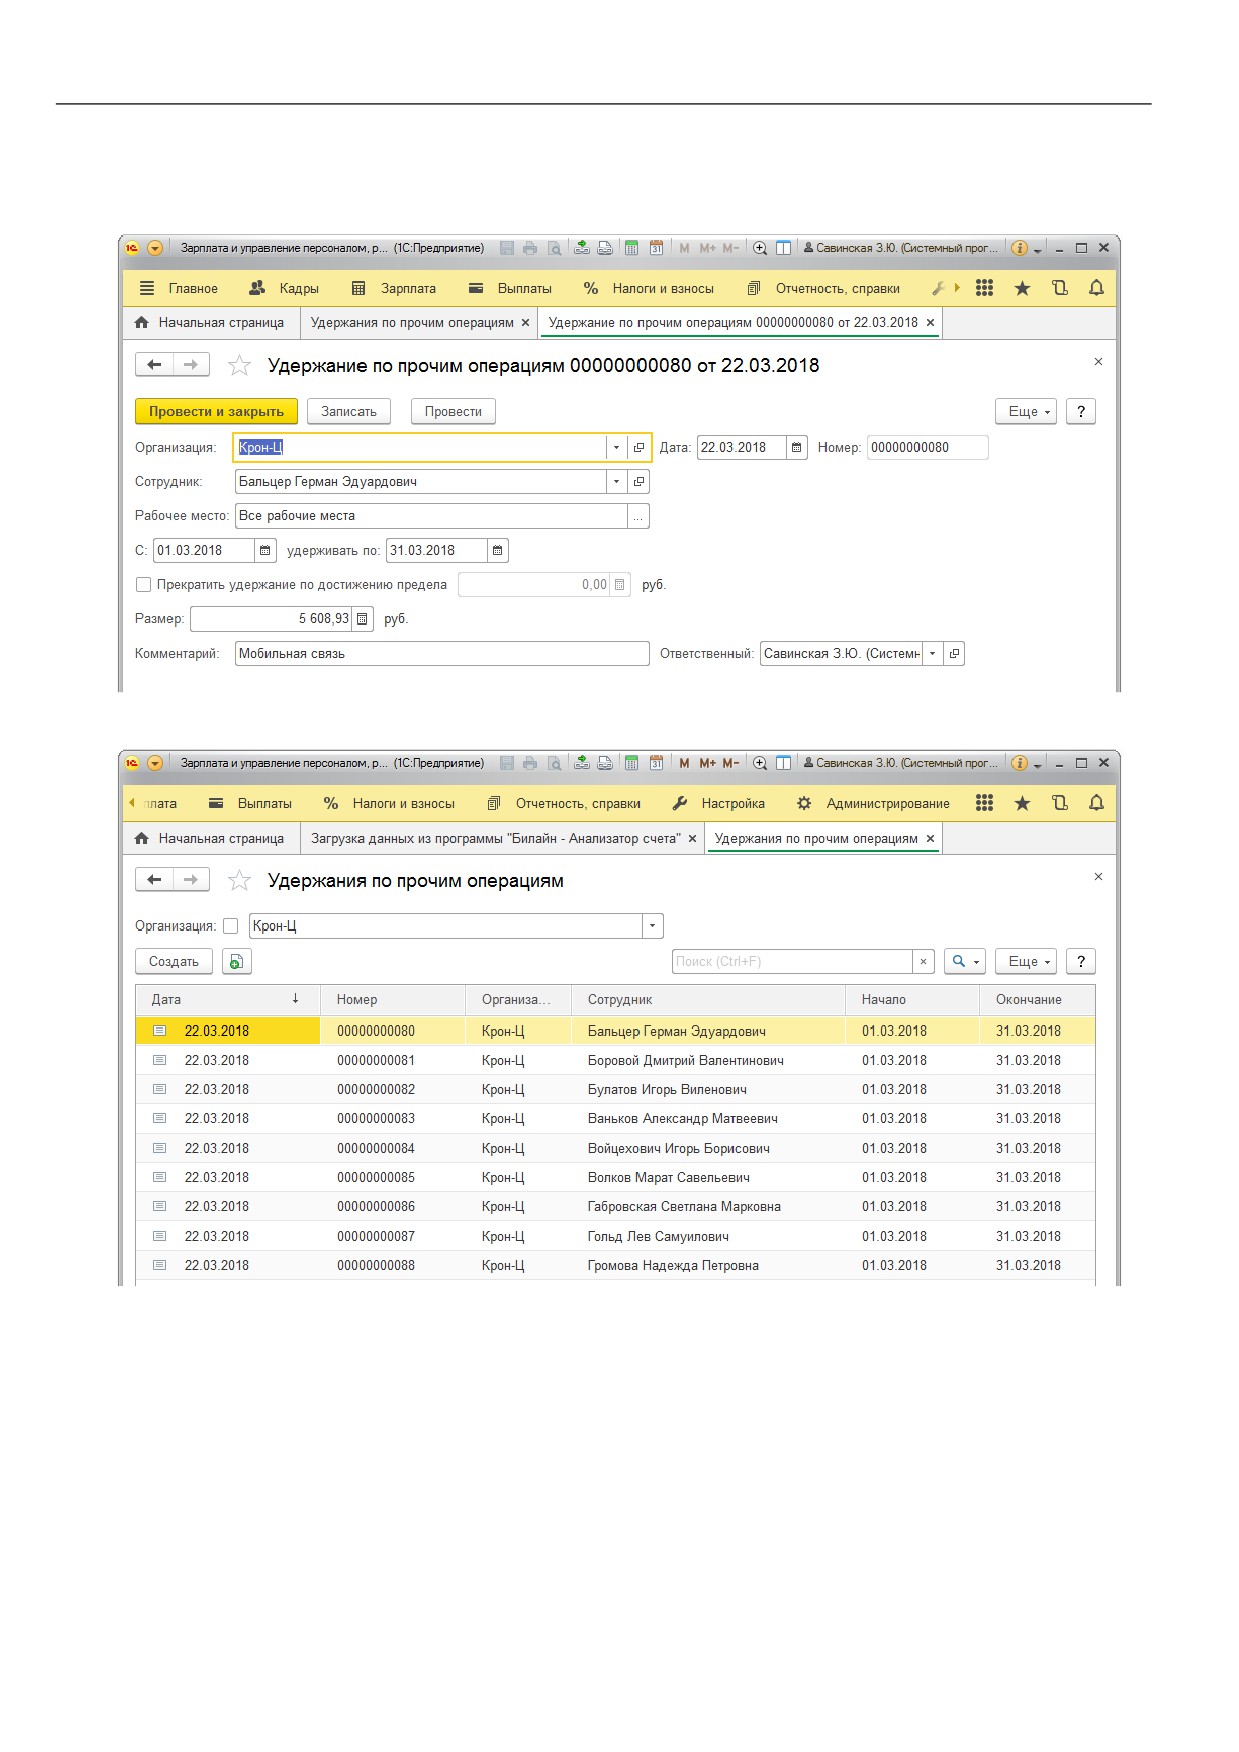
Task: Select row Габровская Светлана Марковна
Action: click(615, 1206)
